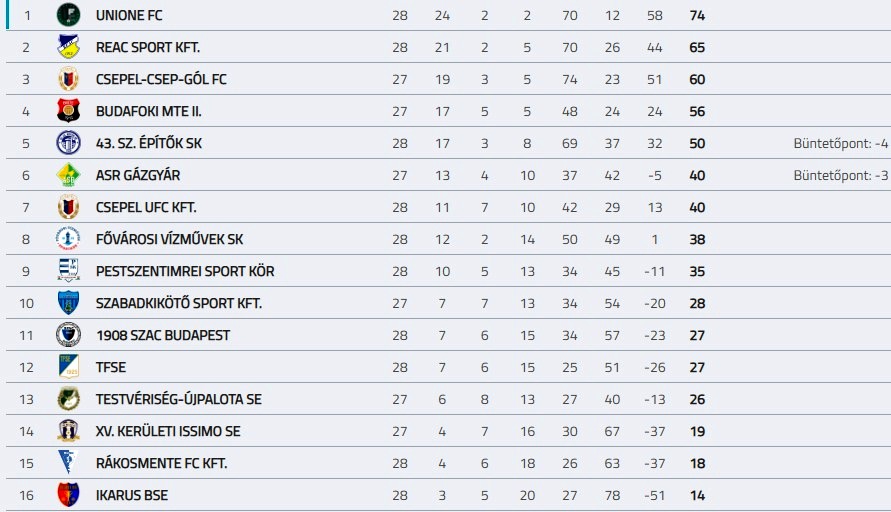891x512 pixels.
Task: Click the 1908 SZAC Budapest round badge
Action: (68, 335)
